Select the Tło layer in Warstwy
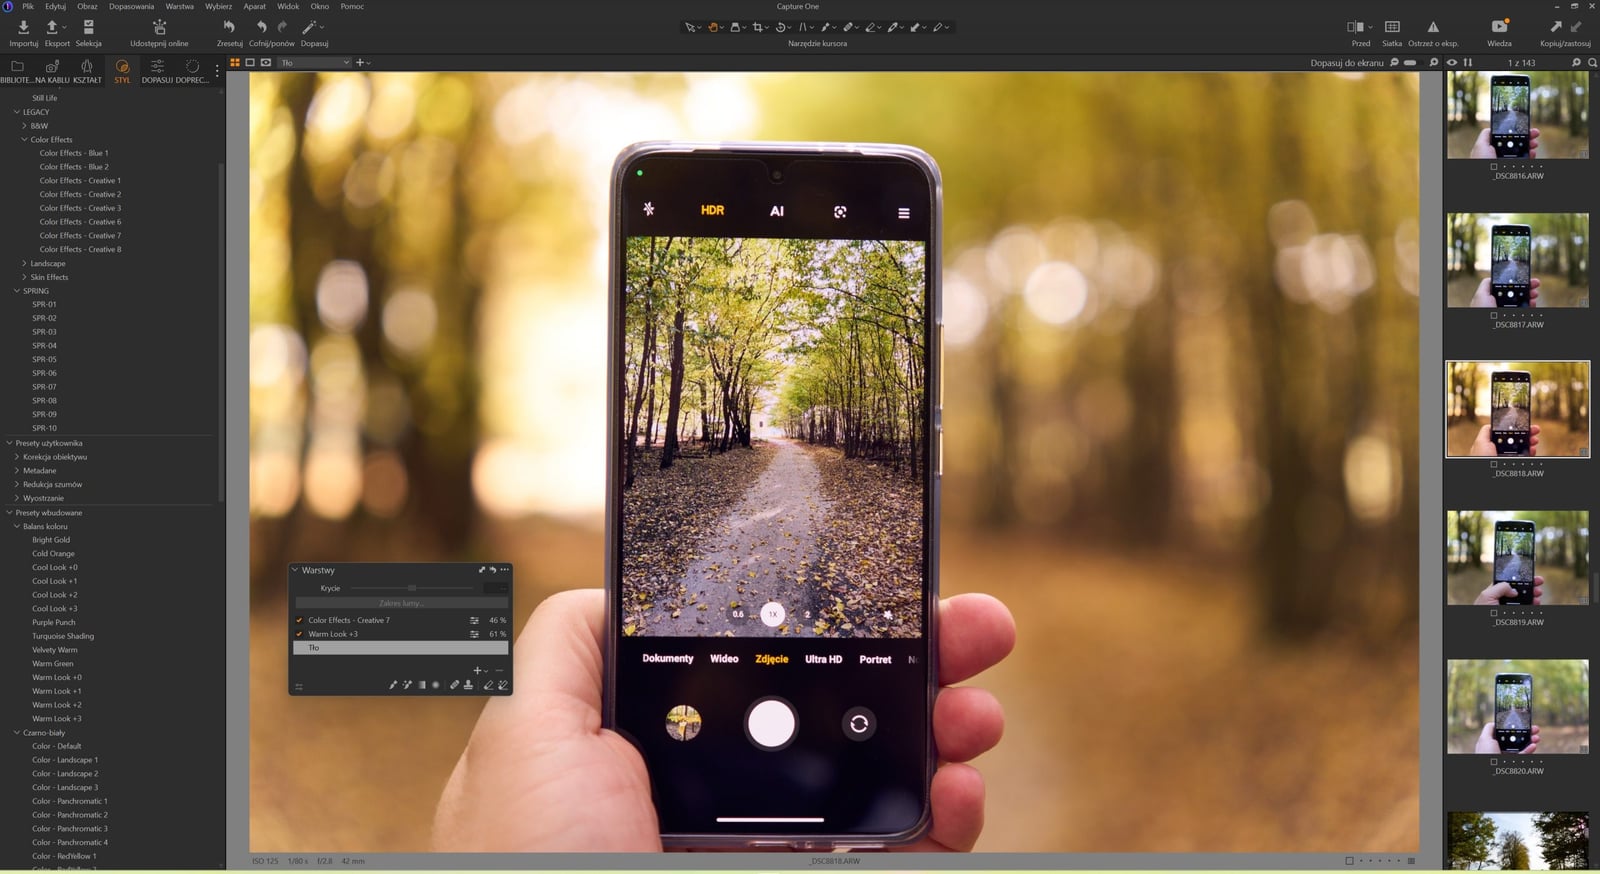The image size is (1600, 874). (401, 648)
